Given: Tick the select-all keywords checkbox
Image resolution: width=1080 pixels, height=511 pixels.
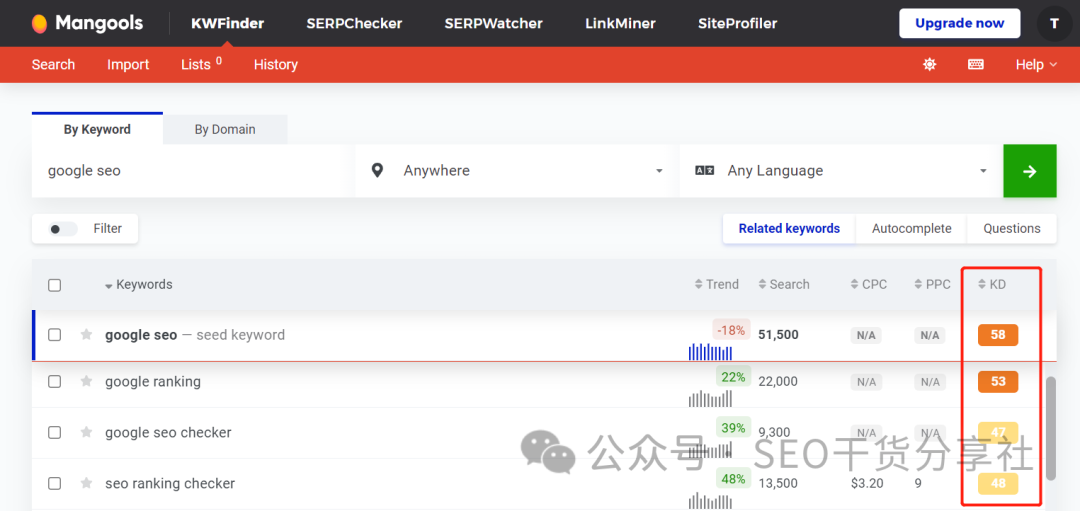Looking at the screenshot, I should 54,285.
